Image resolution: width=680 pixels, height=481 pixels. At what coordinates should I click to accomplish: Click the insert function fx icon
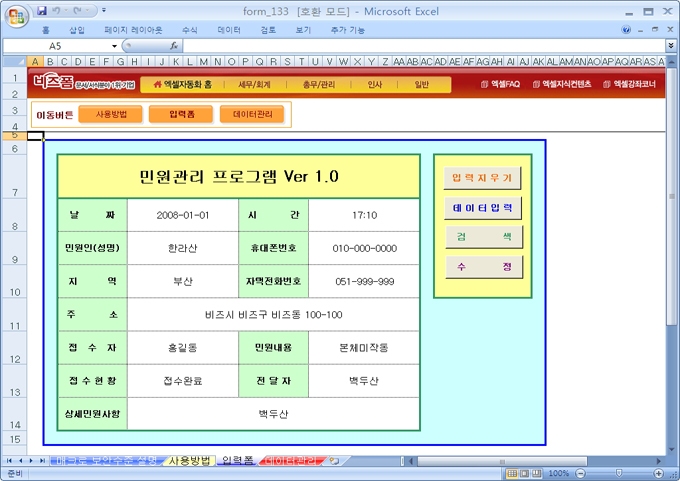click(174, 46)
